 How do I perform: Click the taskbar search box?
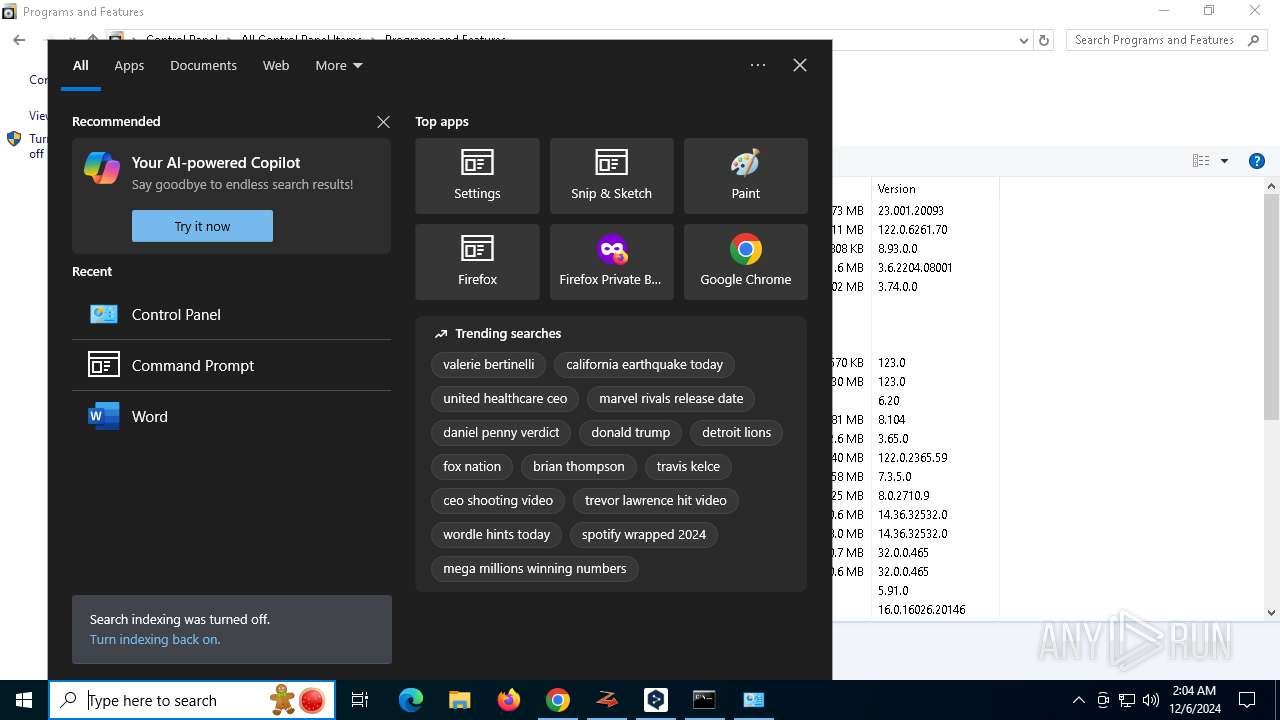193,700
